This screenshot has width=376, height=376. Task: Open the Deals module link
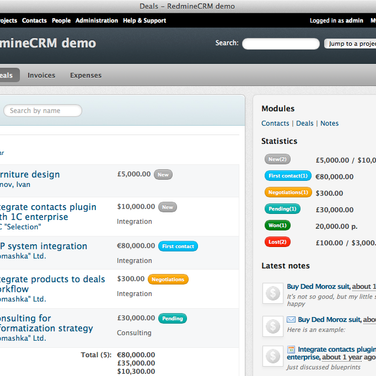(305, 123)
